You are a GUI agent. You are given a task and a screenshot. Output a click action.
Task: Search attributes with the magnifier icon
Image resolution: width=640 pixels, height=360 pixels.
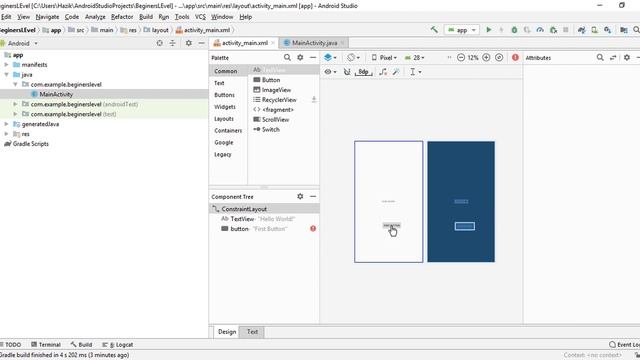600,58
